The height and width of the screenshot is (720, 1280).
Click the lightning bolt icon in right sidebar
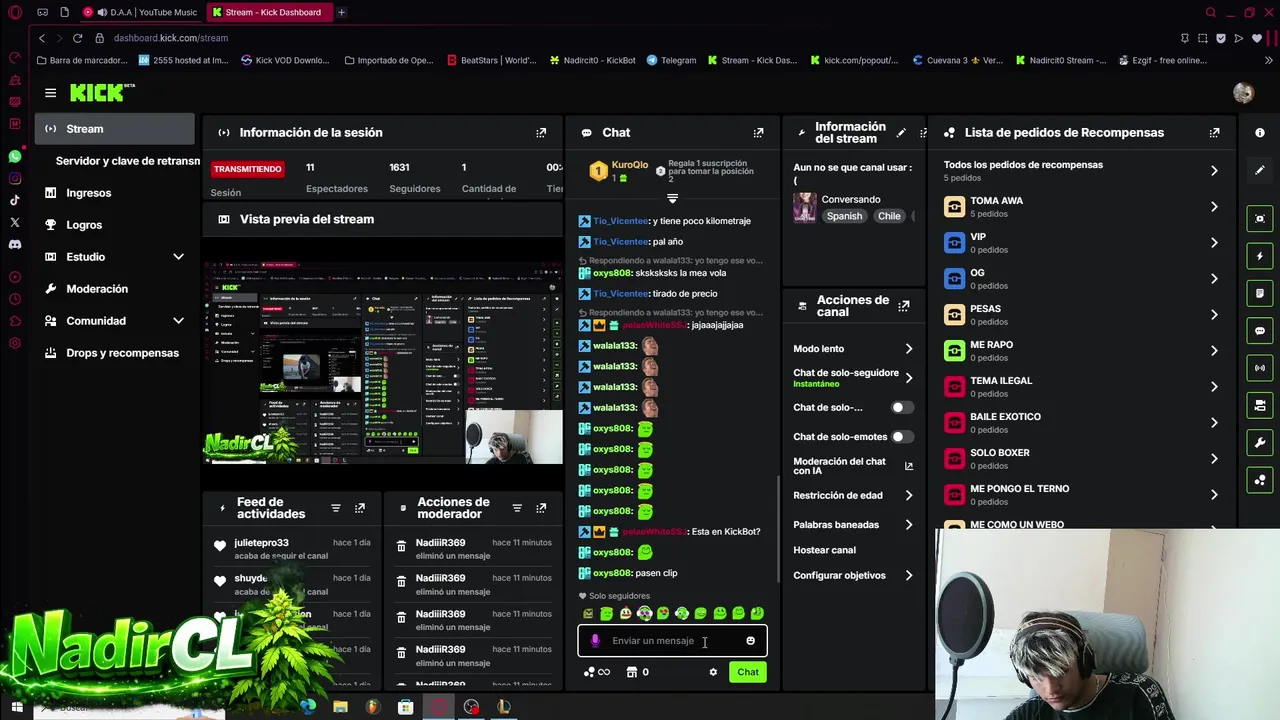click(x=1260, y=256)
